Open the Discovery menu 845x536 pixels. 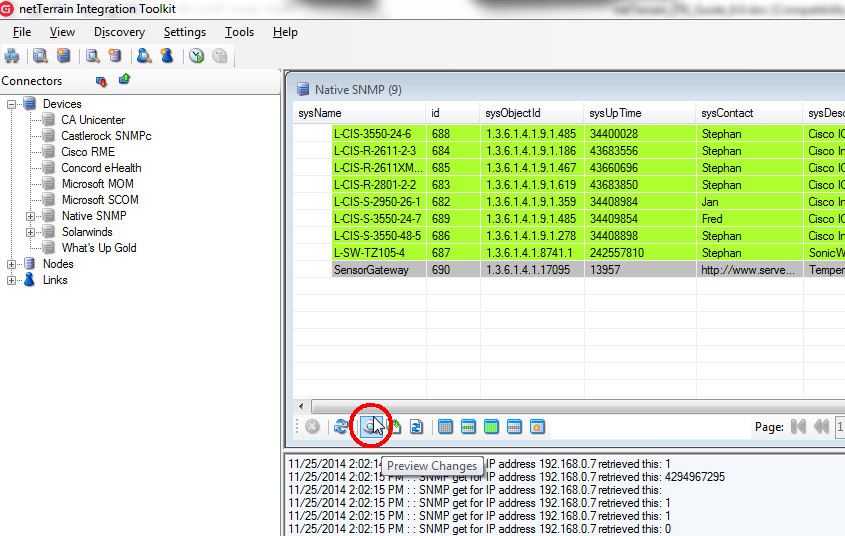click(x=119, y=32)
